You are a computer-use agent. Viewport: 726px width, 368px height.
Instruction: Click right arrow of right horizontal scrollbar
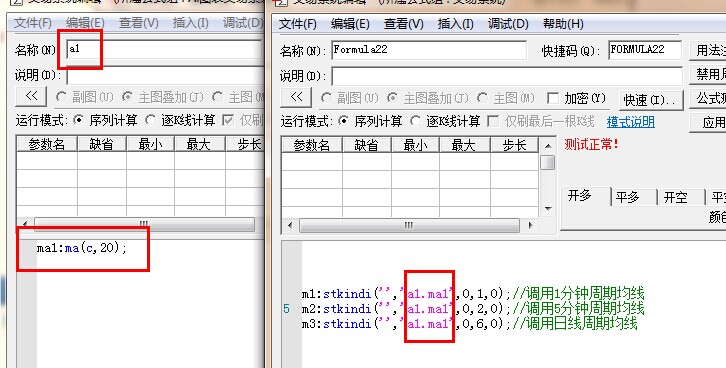[x=531, y=225]
